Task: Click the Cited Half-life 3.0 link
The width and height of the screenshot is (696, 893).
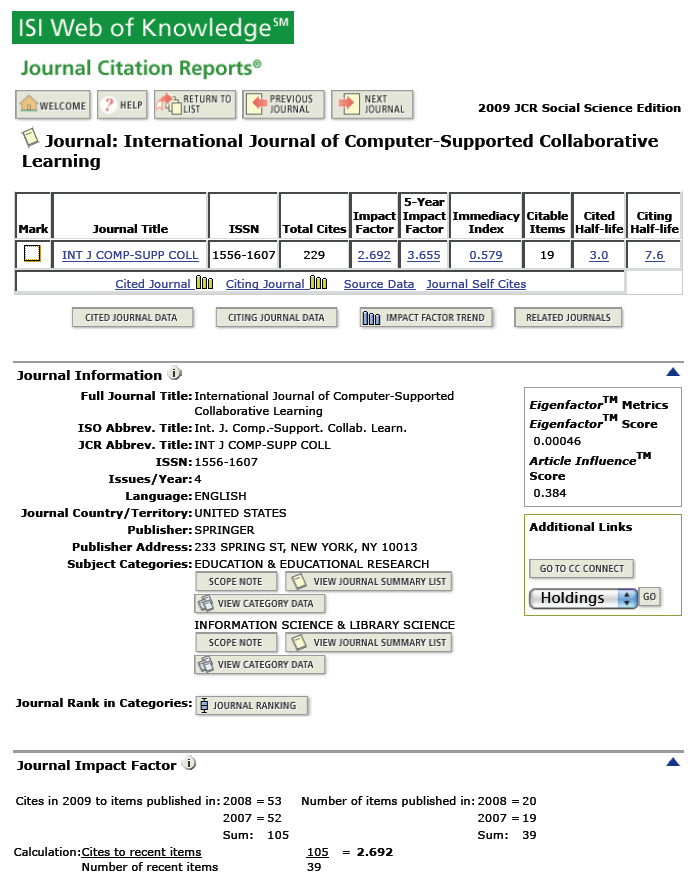Action: (x=599, y=255)
